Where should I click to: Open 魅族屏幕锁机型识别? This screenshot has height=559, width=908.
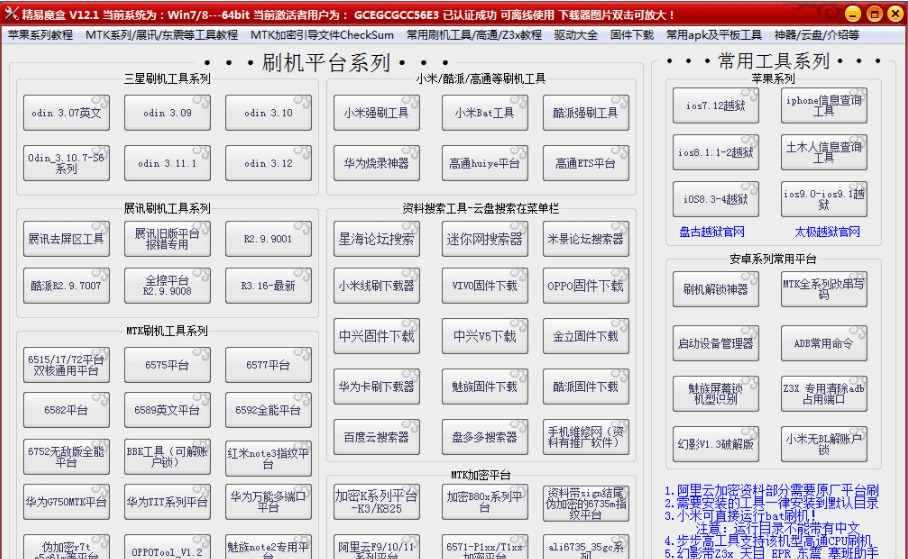coord(716,394)
